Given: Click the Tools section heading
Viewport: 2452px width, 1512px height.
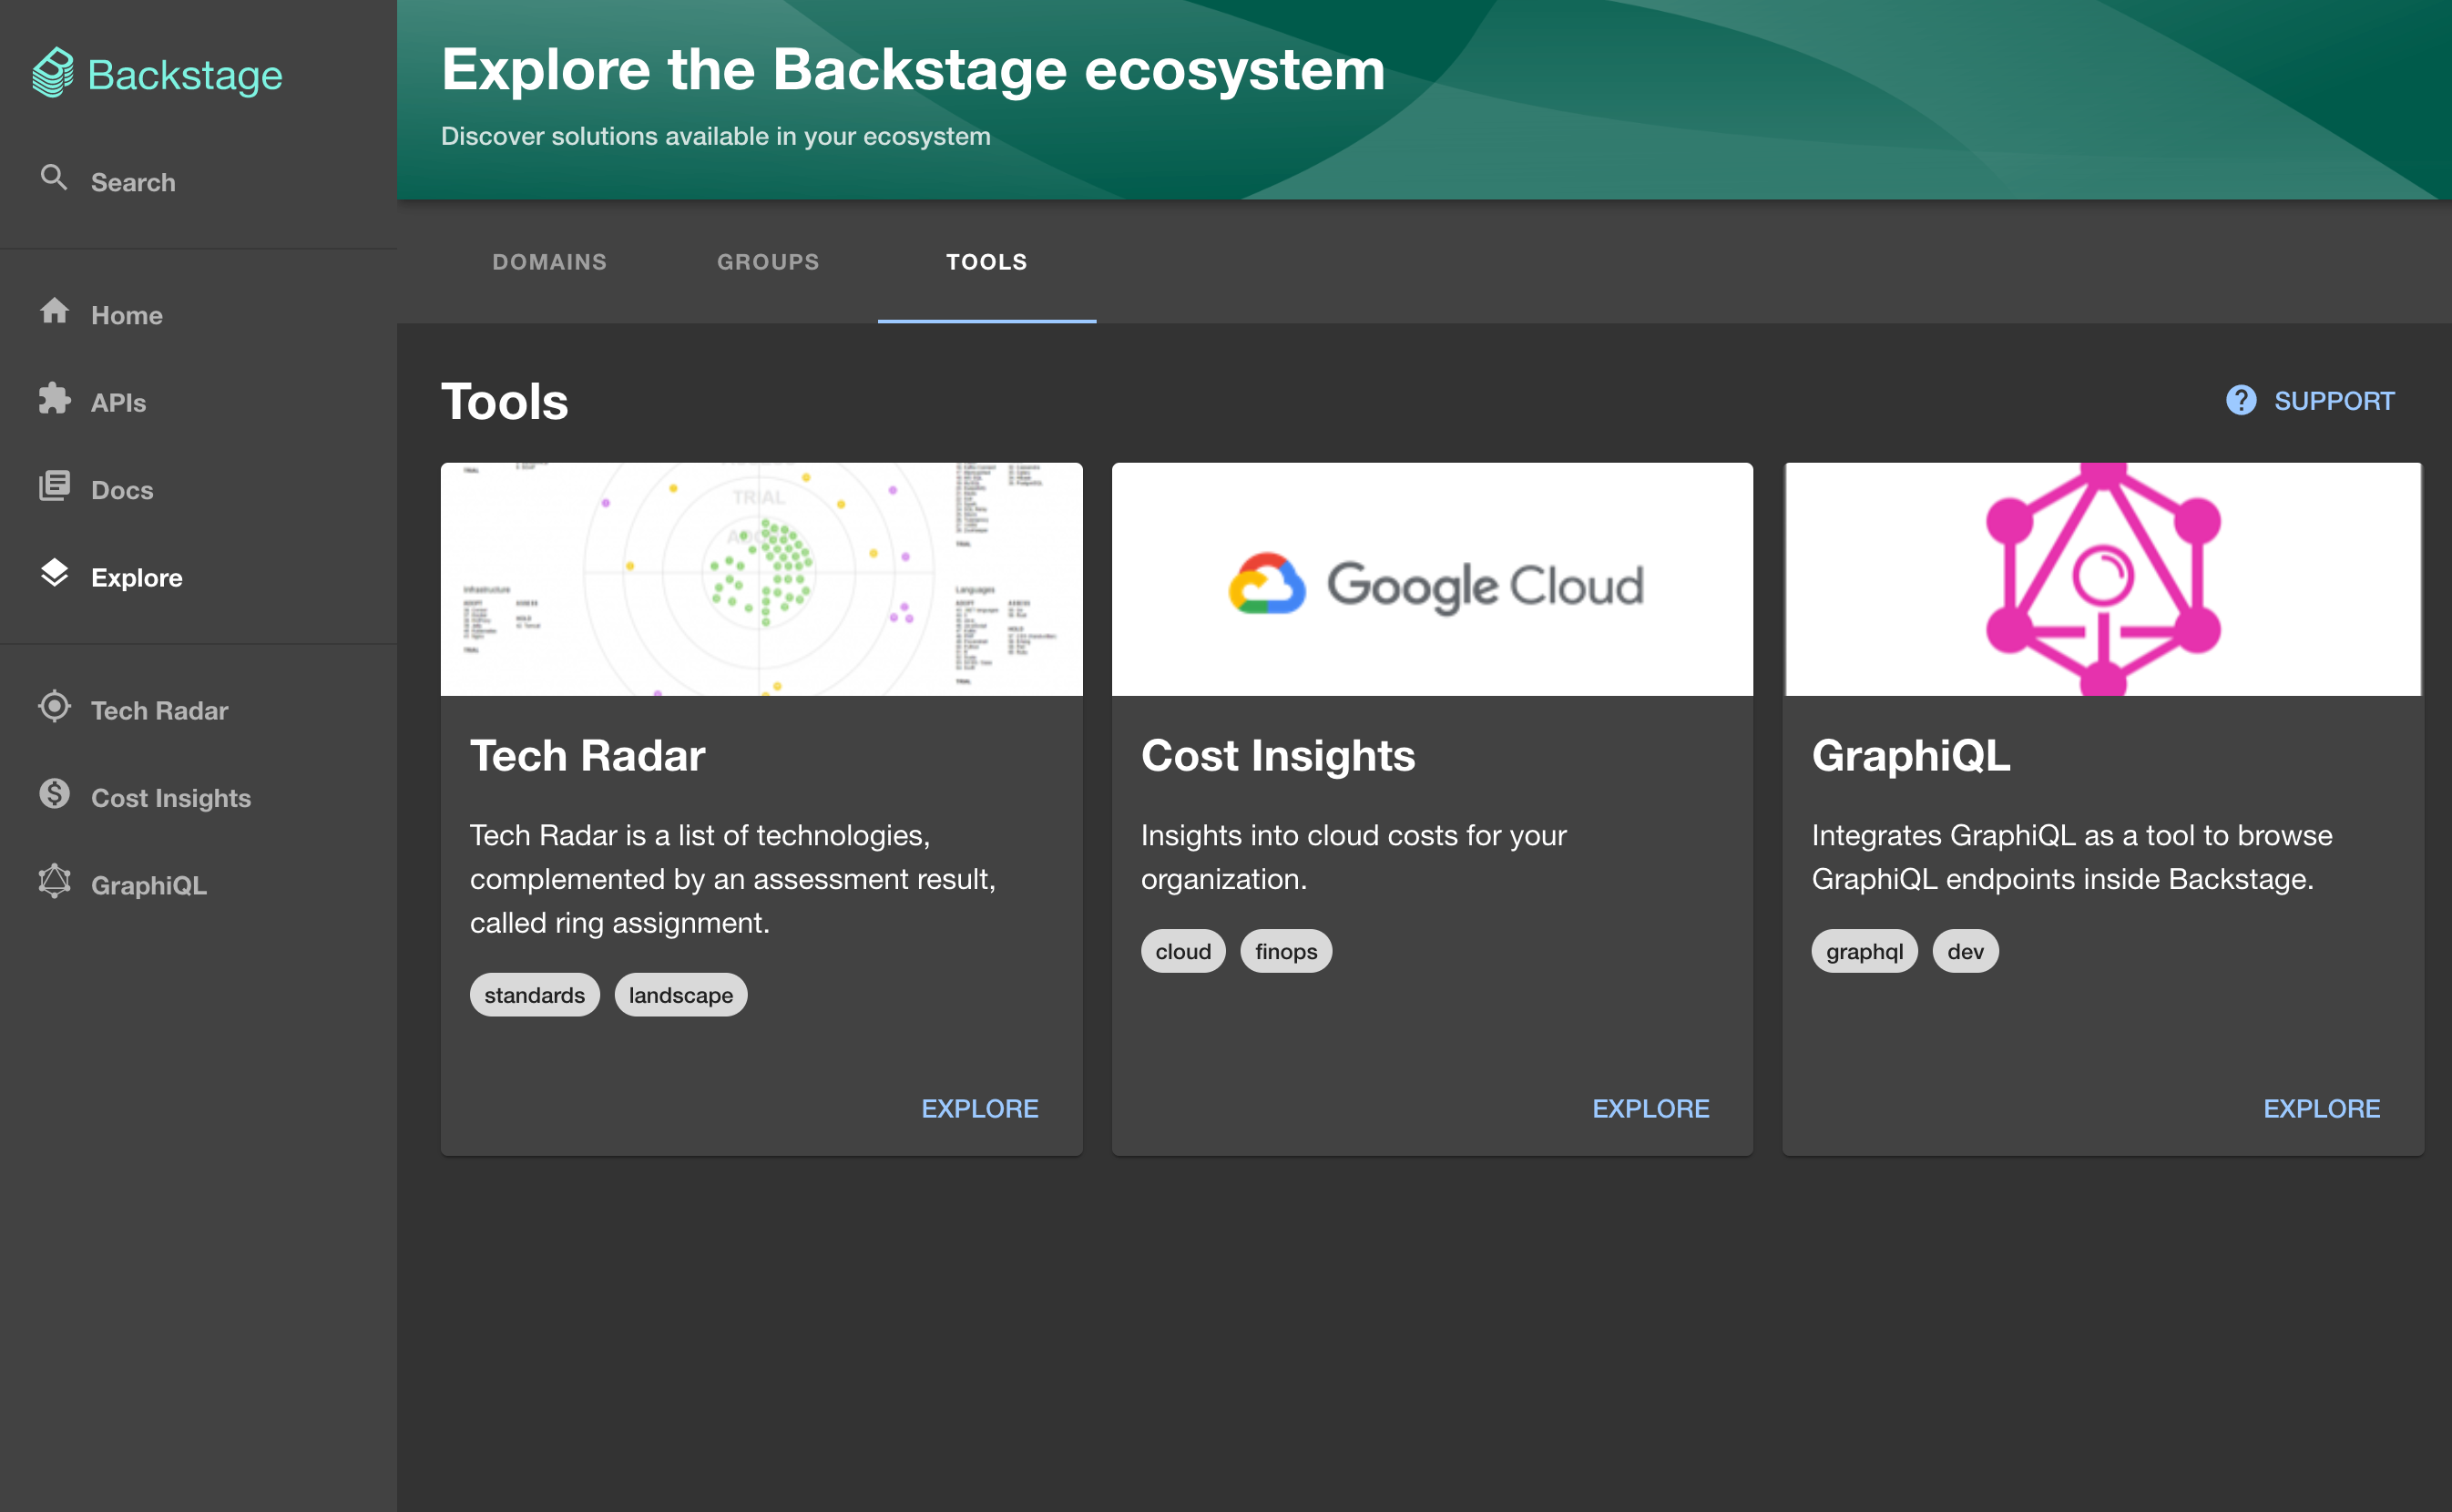Looking at the screenshot, I should tap(505, 401).
